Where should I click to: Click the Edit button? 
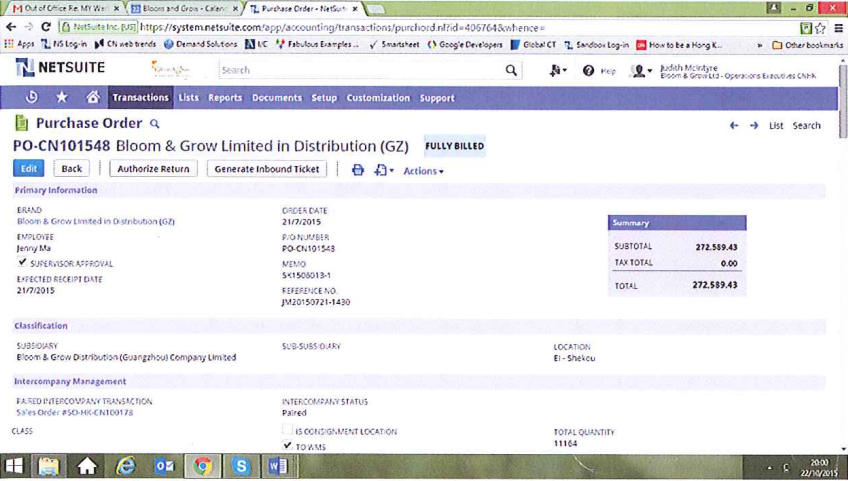click(x=29, y=168)
